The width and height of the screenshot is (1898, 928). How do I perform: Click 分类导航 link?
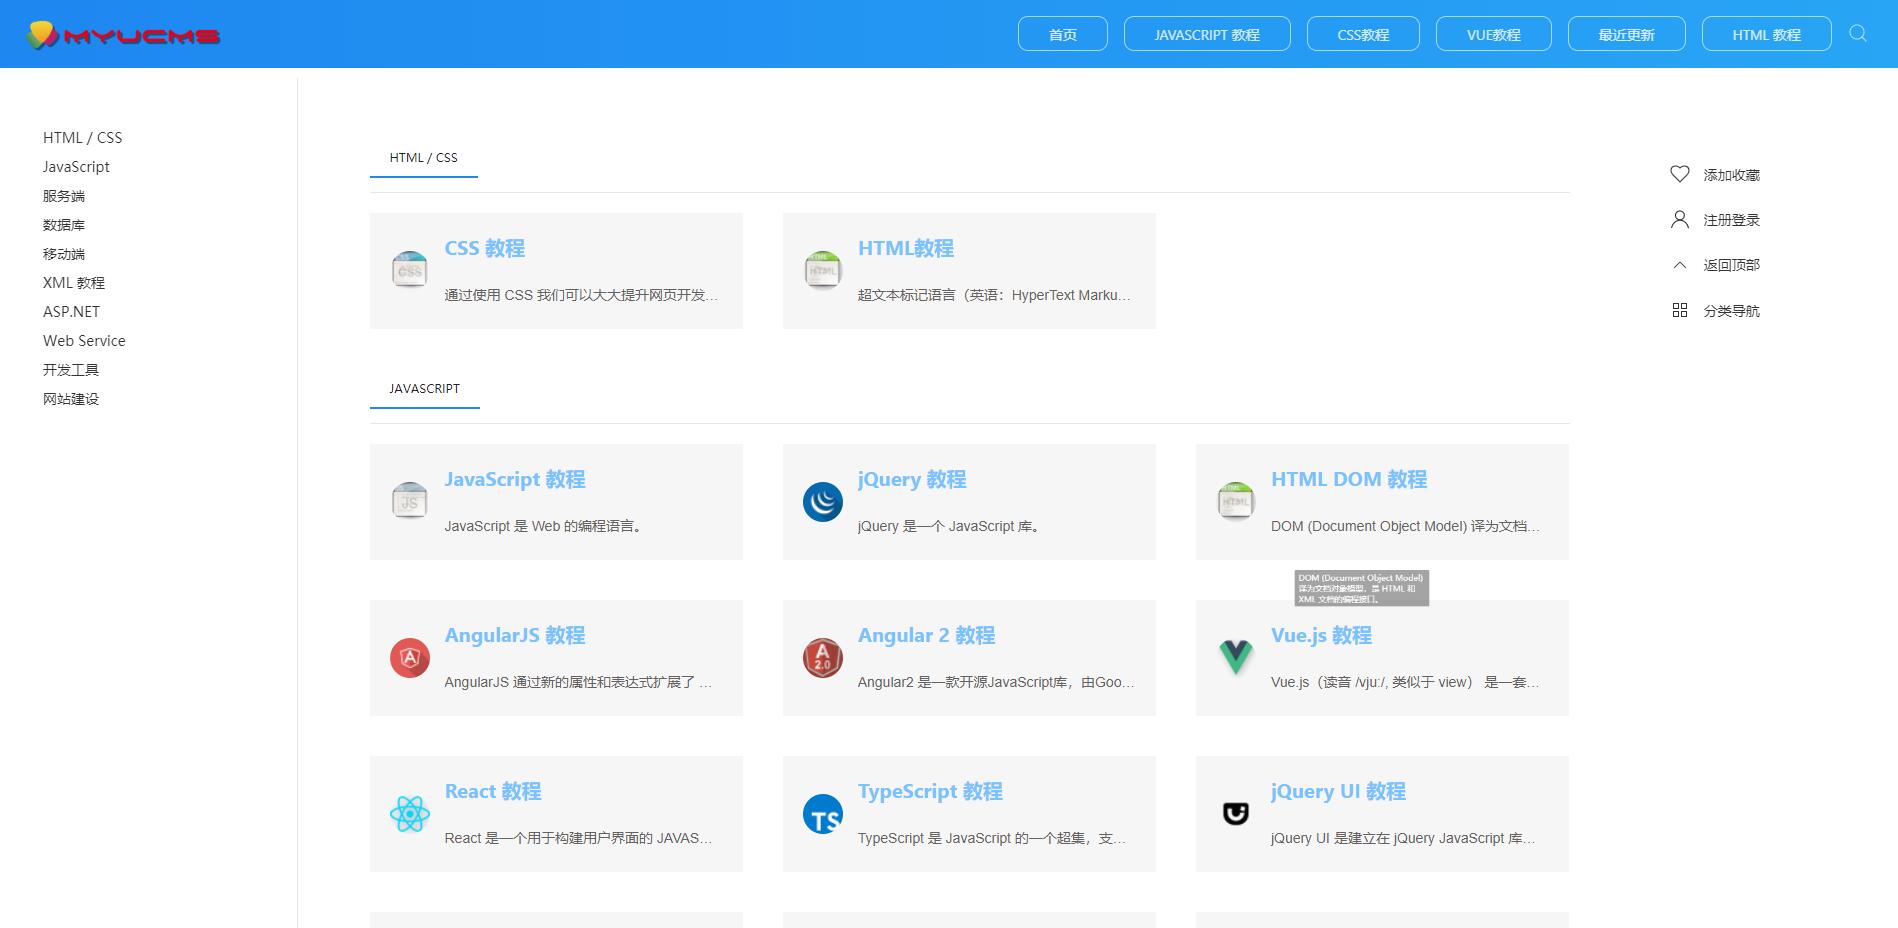tap(1732, 311)
